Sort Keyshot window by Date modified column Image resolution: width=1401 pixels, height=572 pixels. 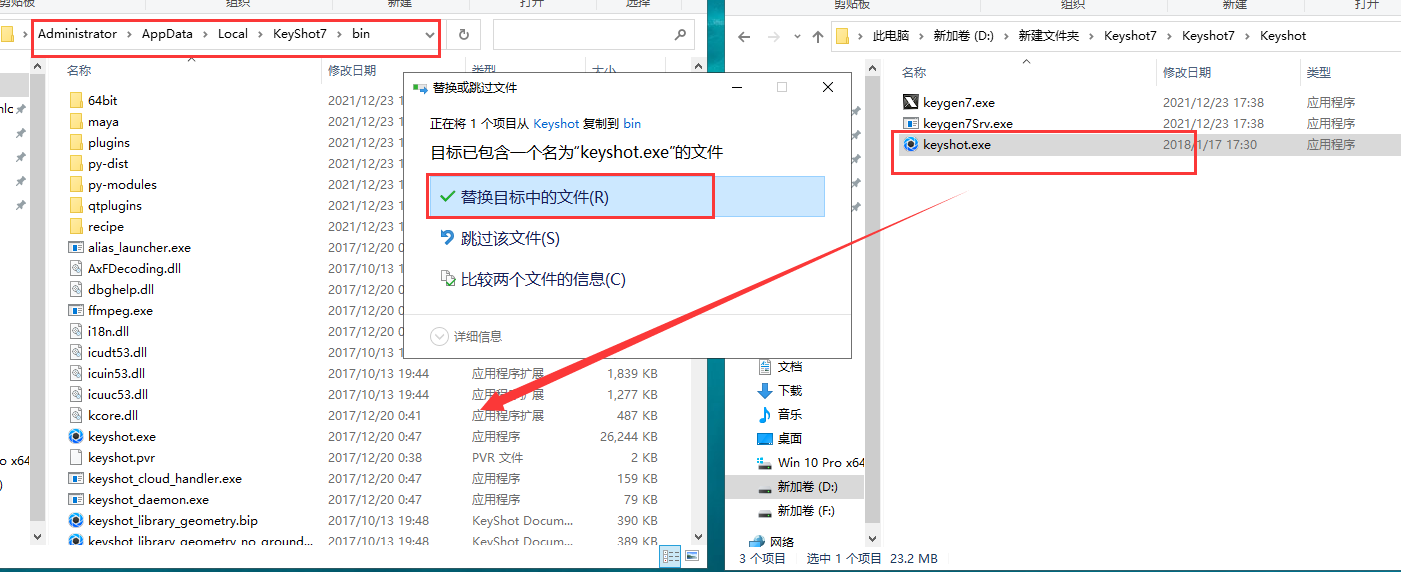tap(1187, 73)
